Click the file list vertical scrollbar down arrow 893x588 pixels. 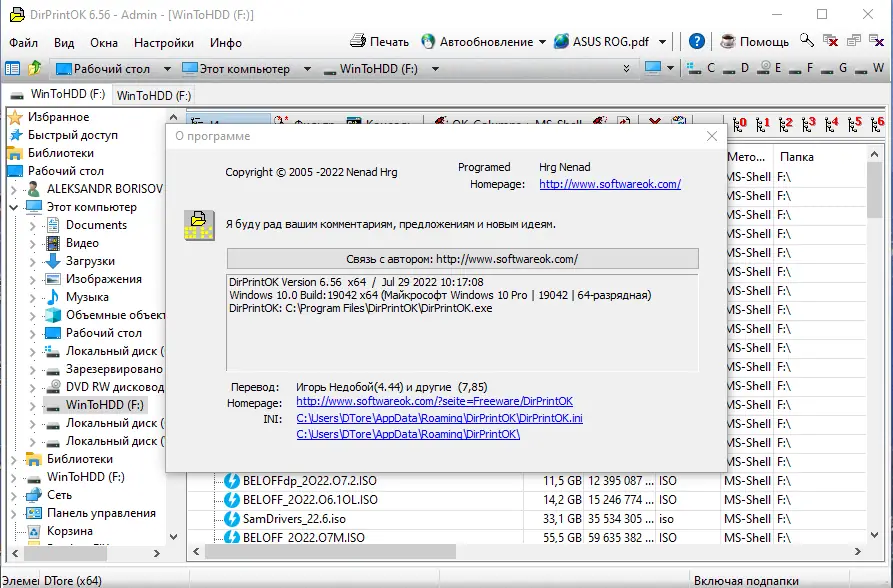[875, 535]
